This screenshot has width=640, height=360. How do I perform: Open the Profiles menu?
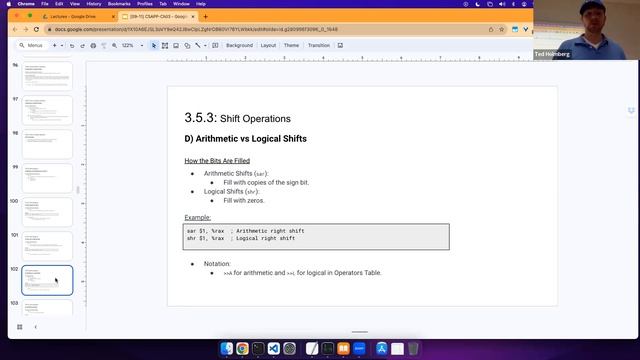pos(144,4)
